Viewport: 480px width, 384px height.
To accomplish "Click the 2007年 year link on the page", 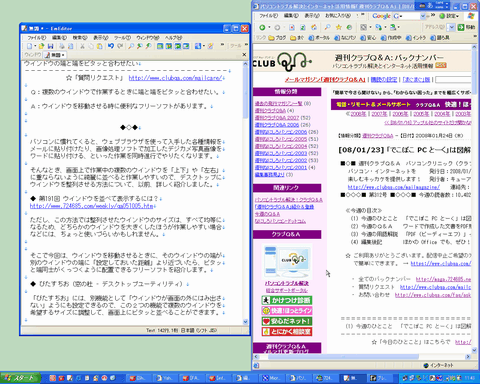I will point(379,114).
